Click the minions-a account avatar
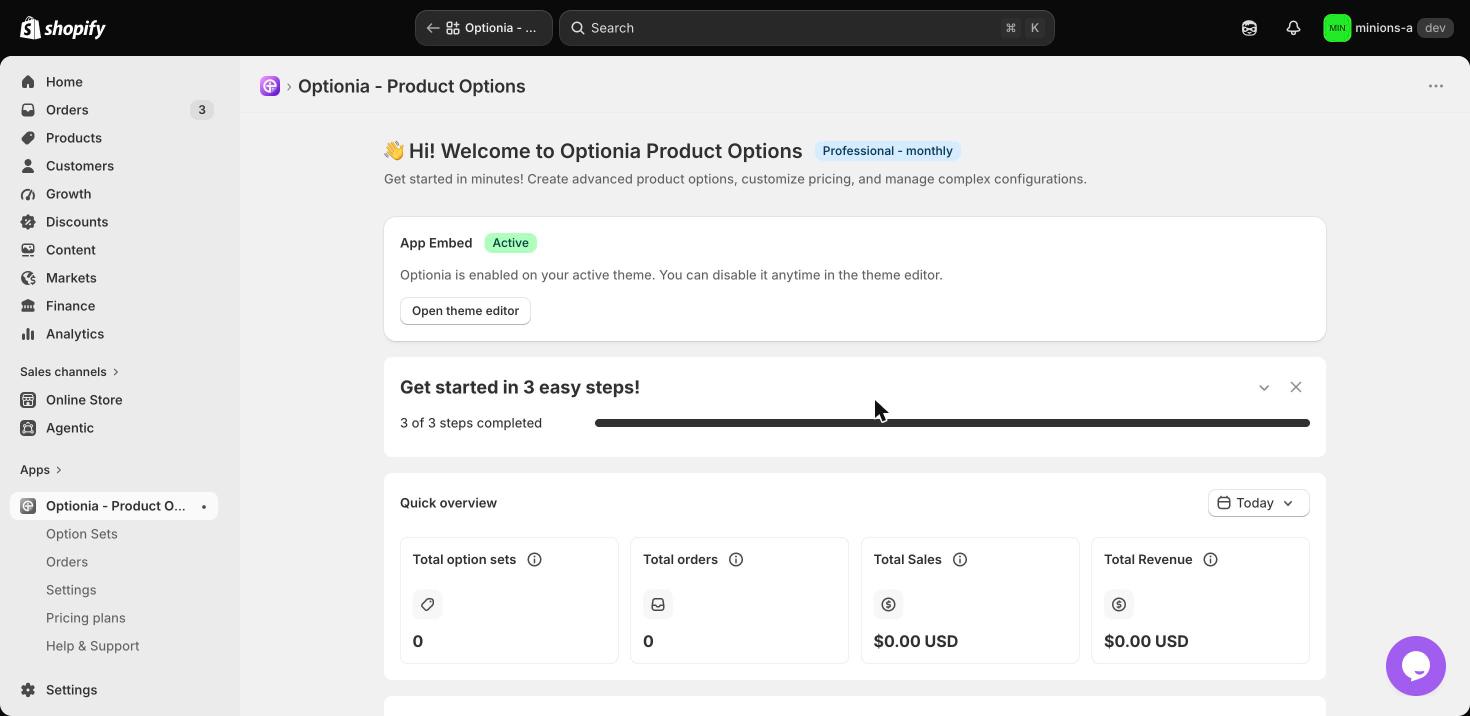Viewport: 1470px width, 716px height. point(1337,28)
